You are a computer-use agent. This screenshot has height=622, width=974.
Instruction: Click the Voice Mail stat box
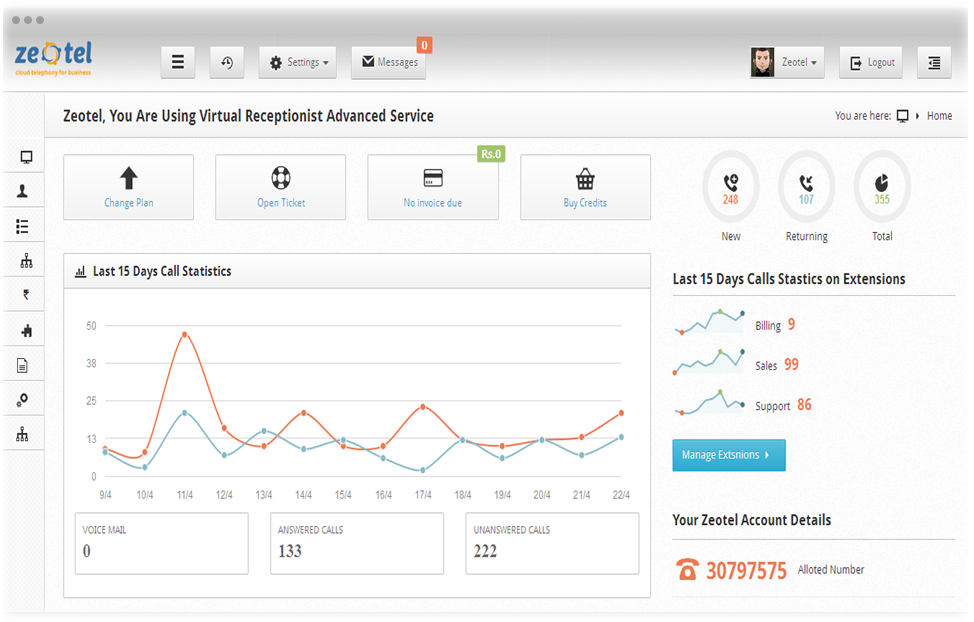(x=162, y=543)
